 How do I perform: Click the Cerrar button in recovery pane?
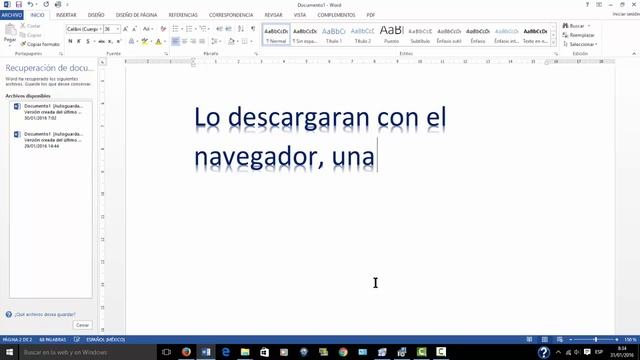[82, 325]
